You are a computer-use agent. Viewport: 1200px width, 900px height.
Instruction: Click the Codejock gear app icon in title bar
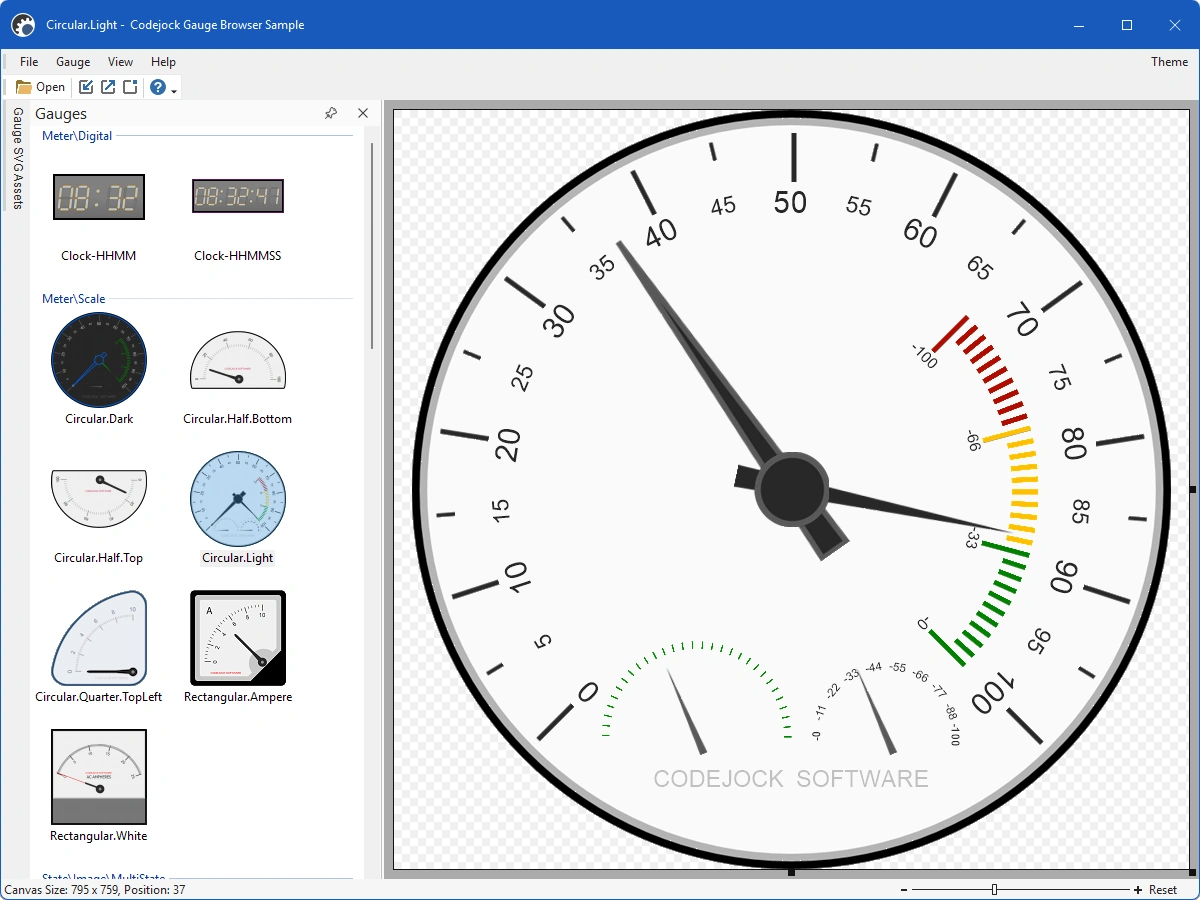[23, 25]
